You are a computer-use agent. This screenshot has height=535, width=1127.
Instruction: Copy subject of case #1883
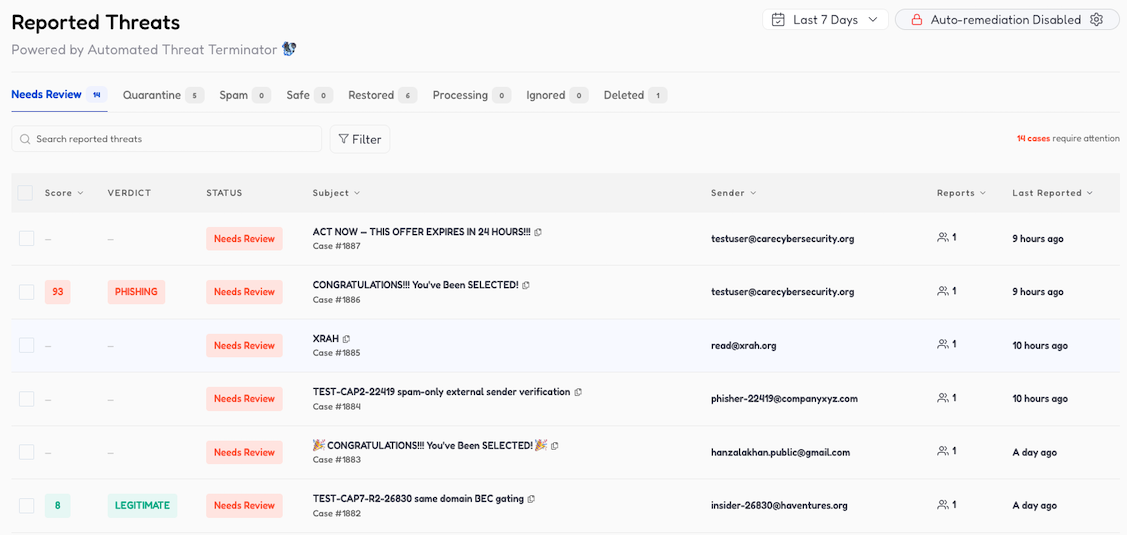tap(555, 446)
